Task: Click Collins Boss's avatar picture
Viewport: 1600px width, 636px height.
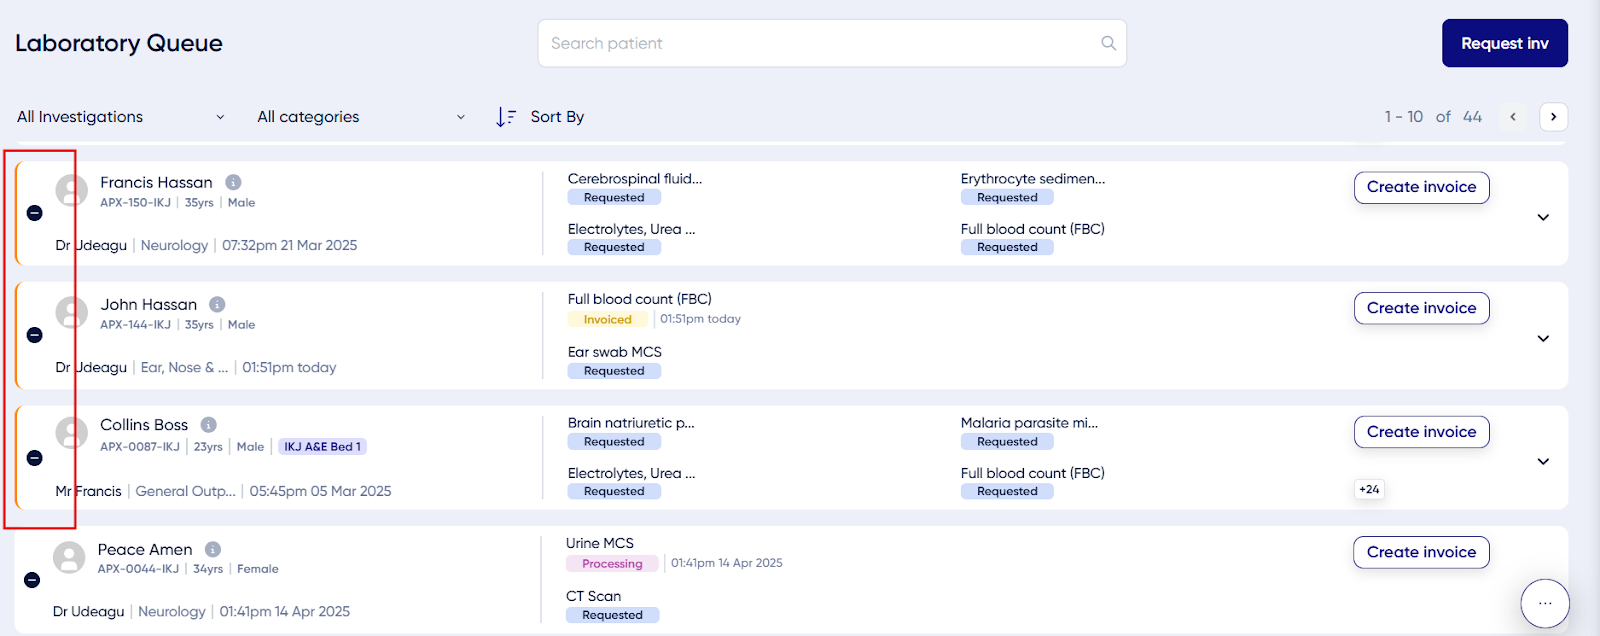Action: (71, 433)
